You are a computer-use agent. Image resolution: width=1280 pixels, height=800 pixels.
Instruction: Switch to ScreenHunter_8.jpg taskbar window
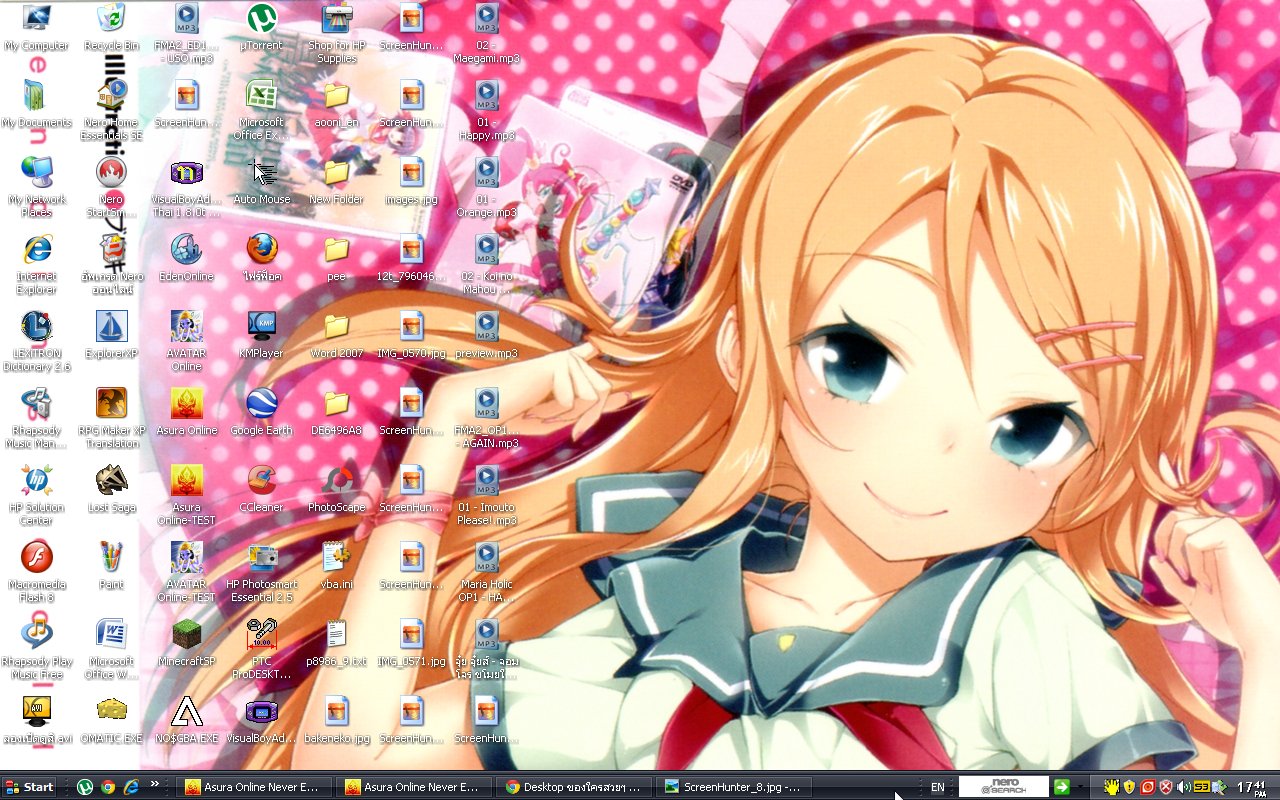pyautogui.click(x=733, y=787)
